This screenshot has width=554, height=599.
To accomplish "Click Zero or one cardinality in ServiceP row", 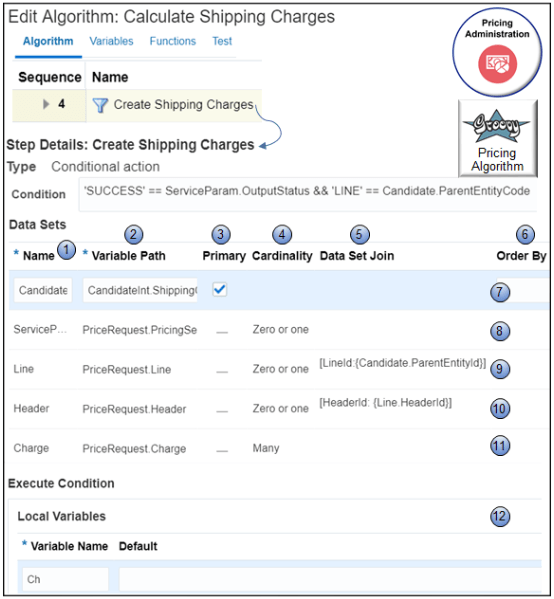I will tap(280, 329).
